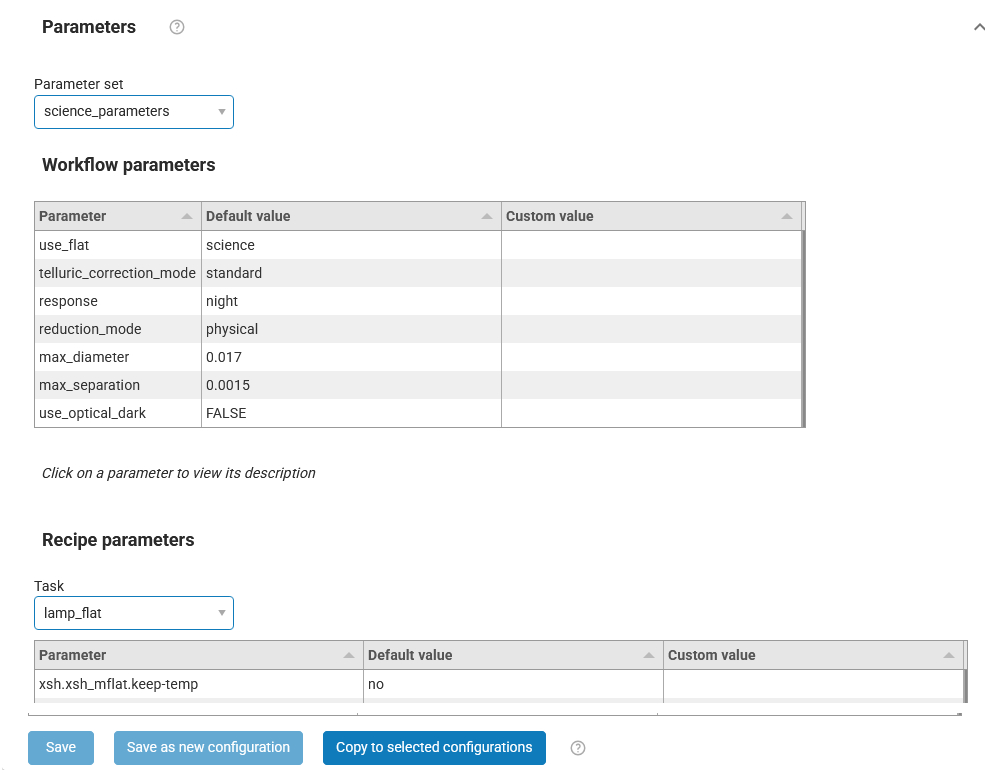Sort recipe table by Default value
Screen dimensions: 985x777
[x=513, y=655]
